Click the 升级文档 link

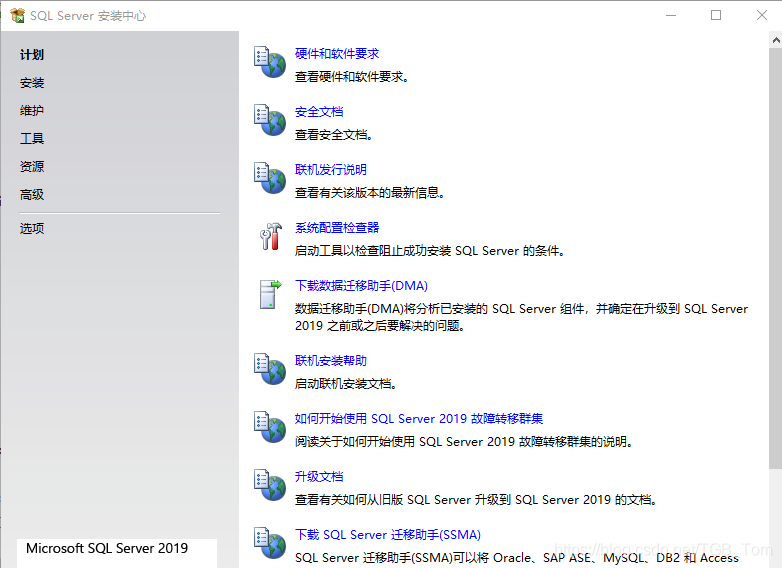click(x=319, y=476)
